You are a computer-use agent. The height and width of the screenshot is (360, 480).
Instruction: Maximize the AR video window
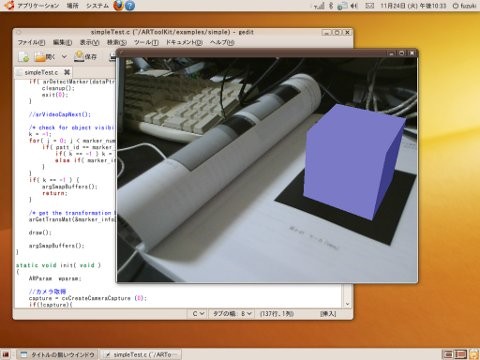(402, 53)
